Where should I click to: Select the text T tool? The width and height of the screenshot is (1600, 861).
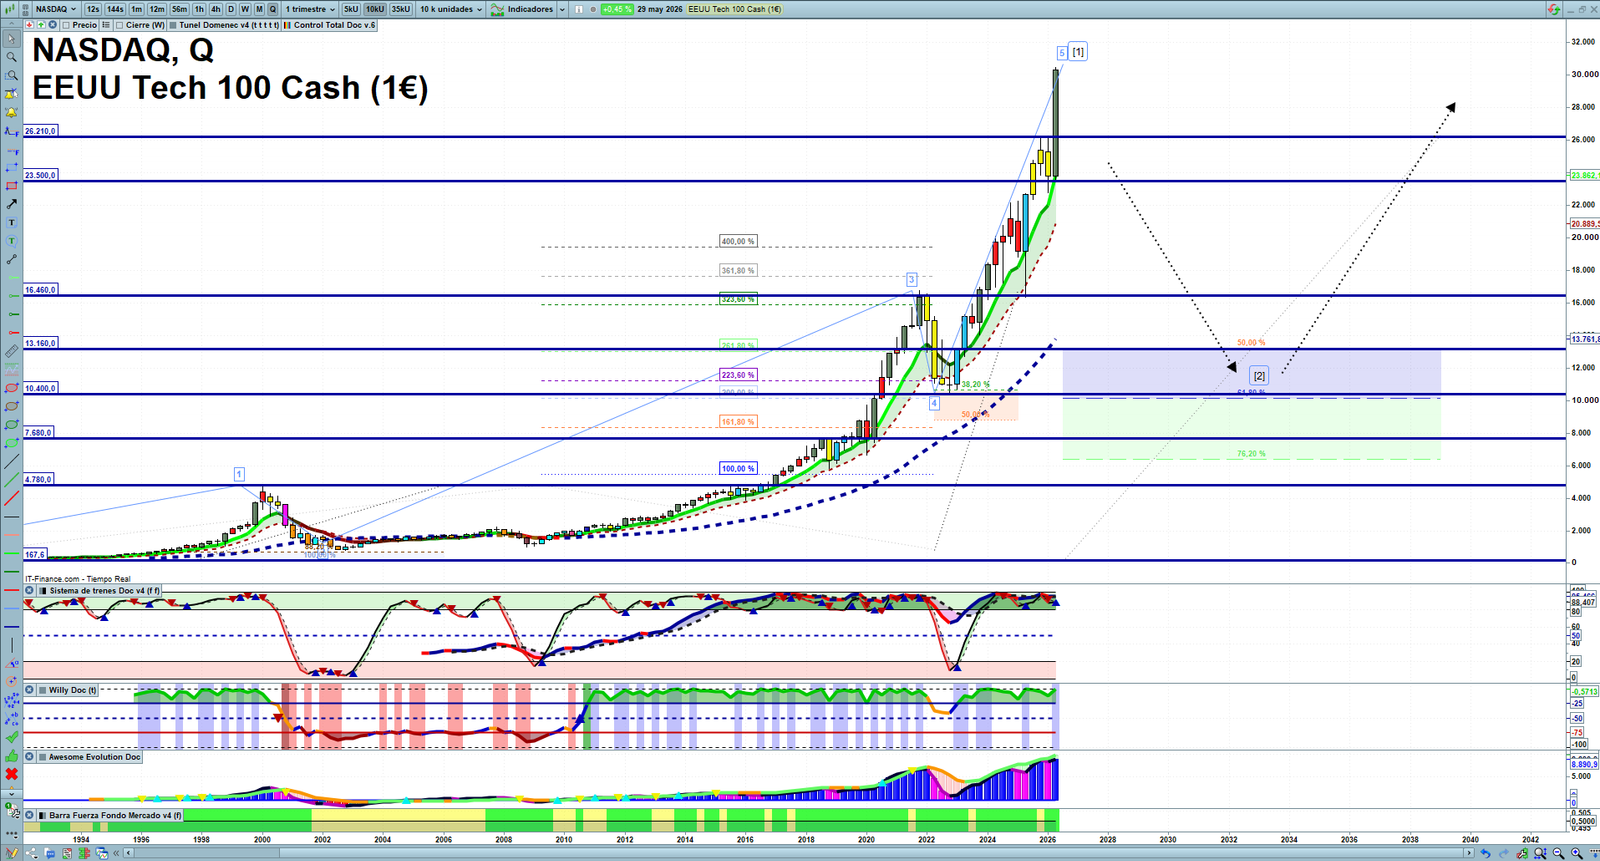[x=11, y=223]
